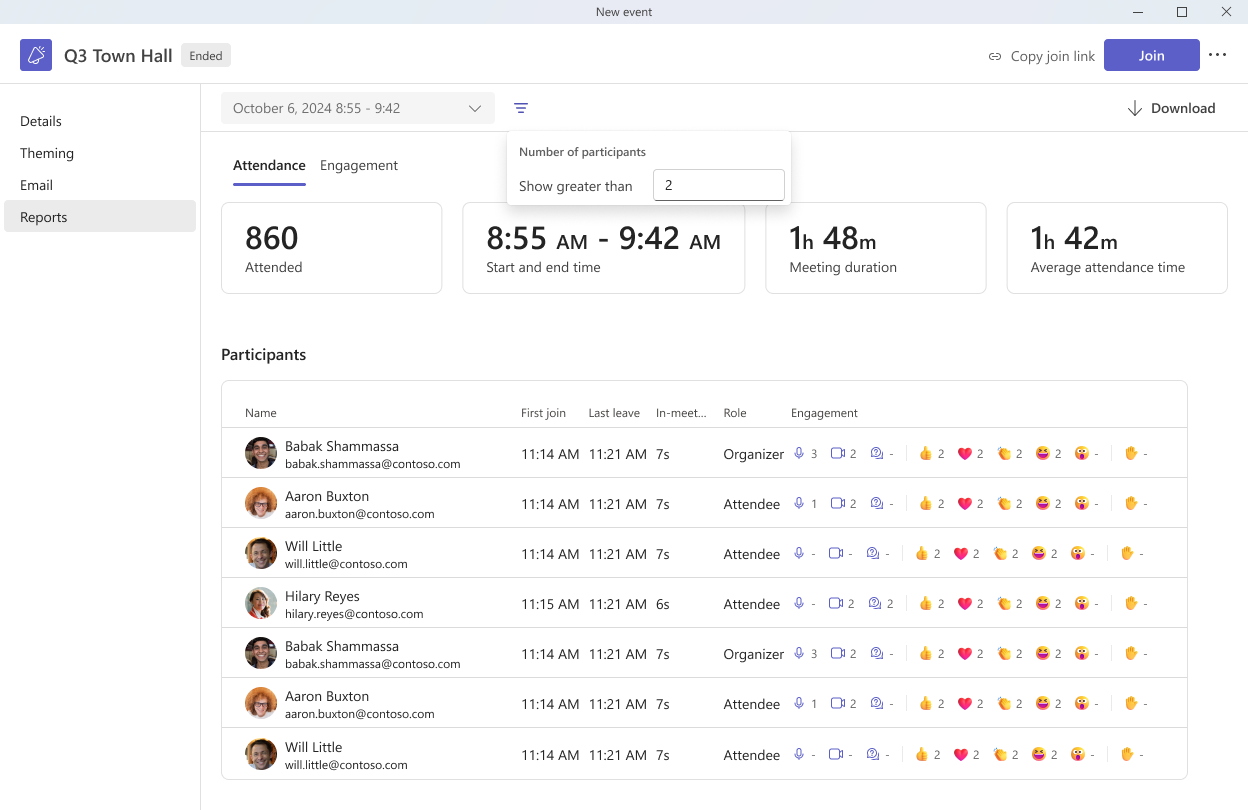The width and height of the screenshot is (1248, 810).
Task: Click heart reaction in Hilary Reyes row
Action: (965, 603)
